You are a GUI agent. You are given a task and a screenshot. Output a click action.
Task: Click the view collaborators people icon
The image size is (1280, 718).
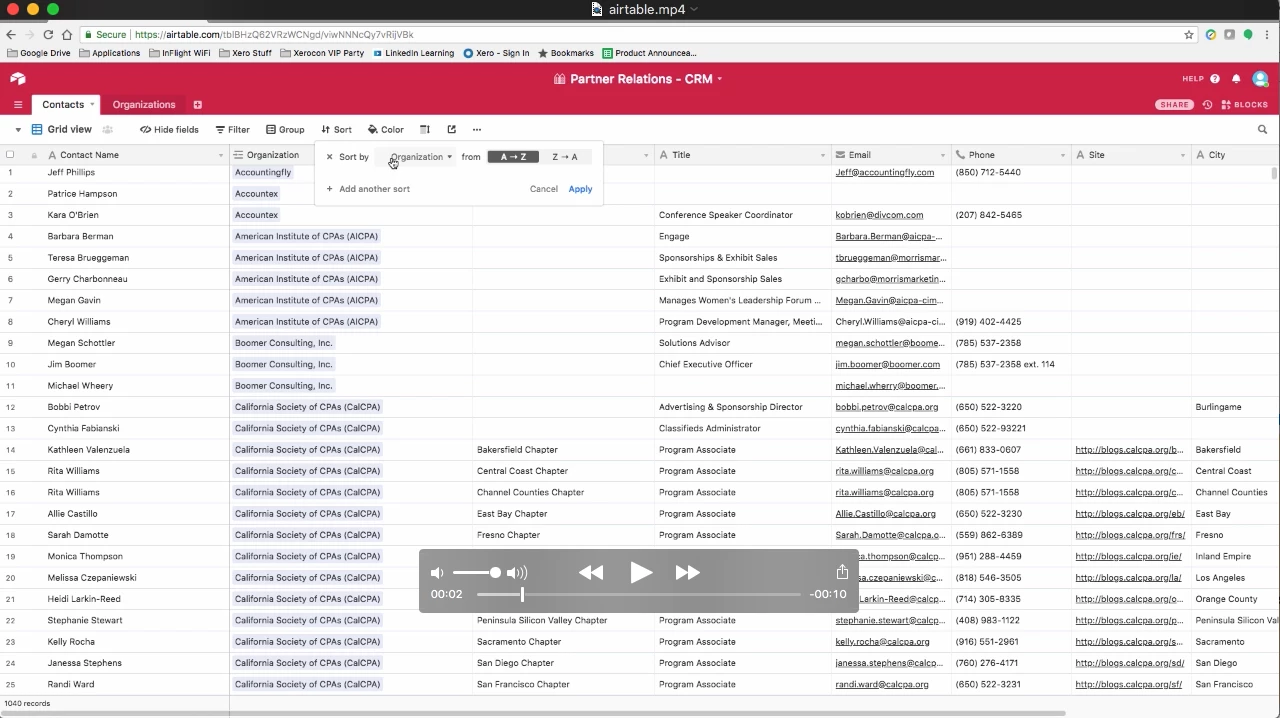point(108,130)
